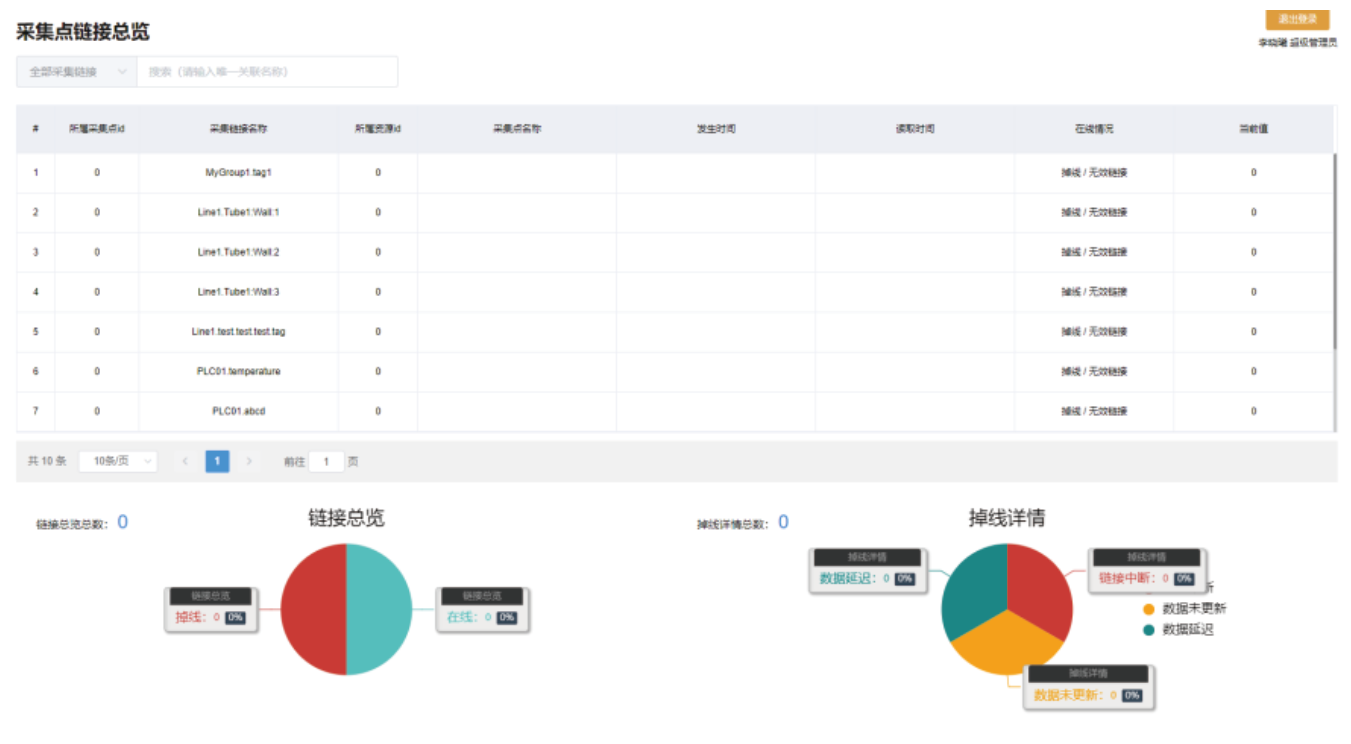Select the PLC01.temperature link row

tap(238, 372)
